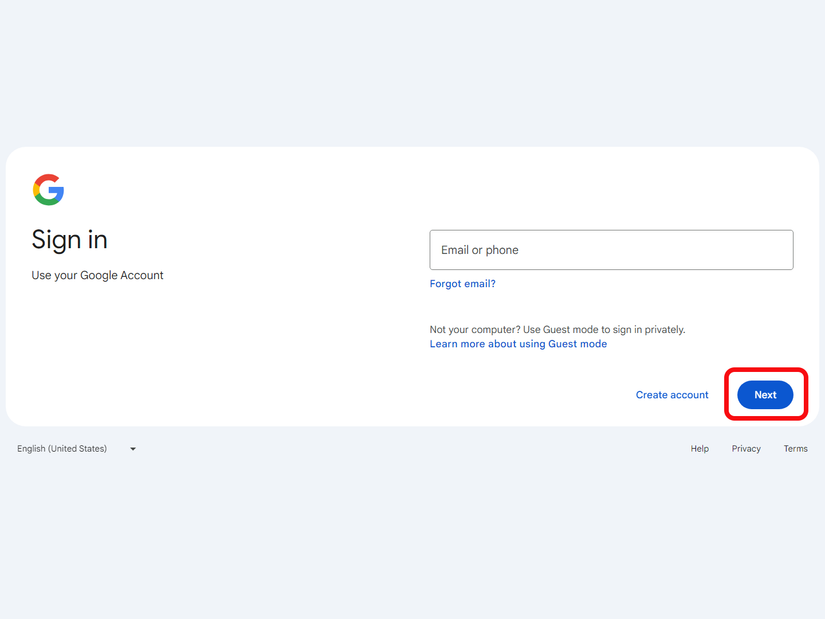
Task: Open the Forgot email? link
Action: tap(462, 284)
